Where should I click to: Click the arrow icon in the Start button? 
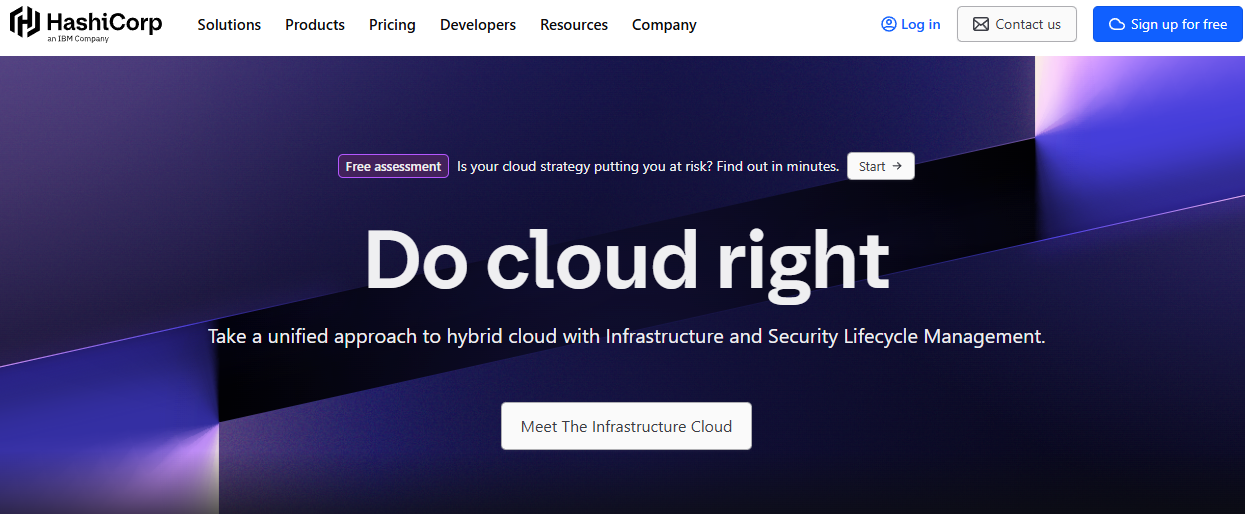(897, 166)
